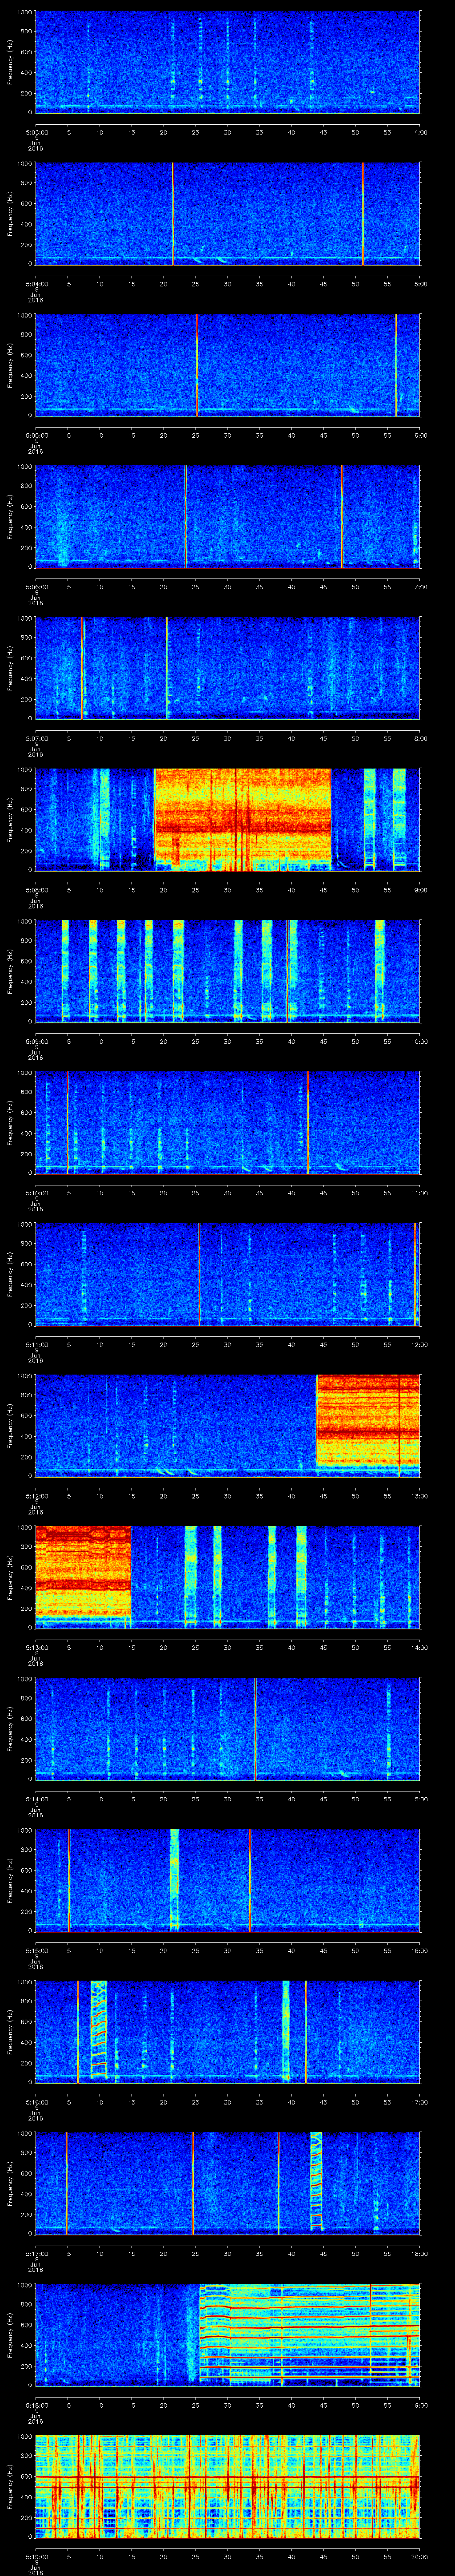
Task: Click the 4:00 end time label
Action: point(420,131)
